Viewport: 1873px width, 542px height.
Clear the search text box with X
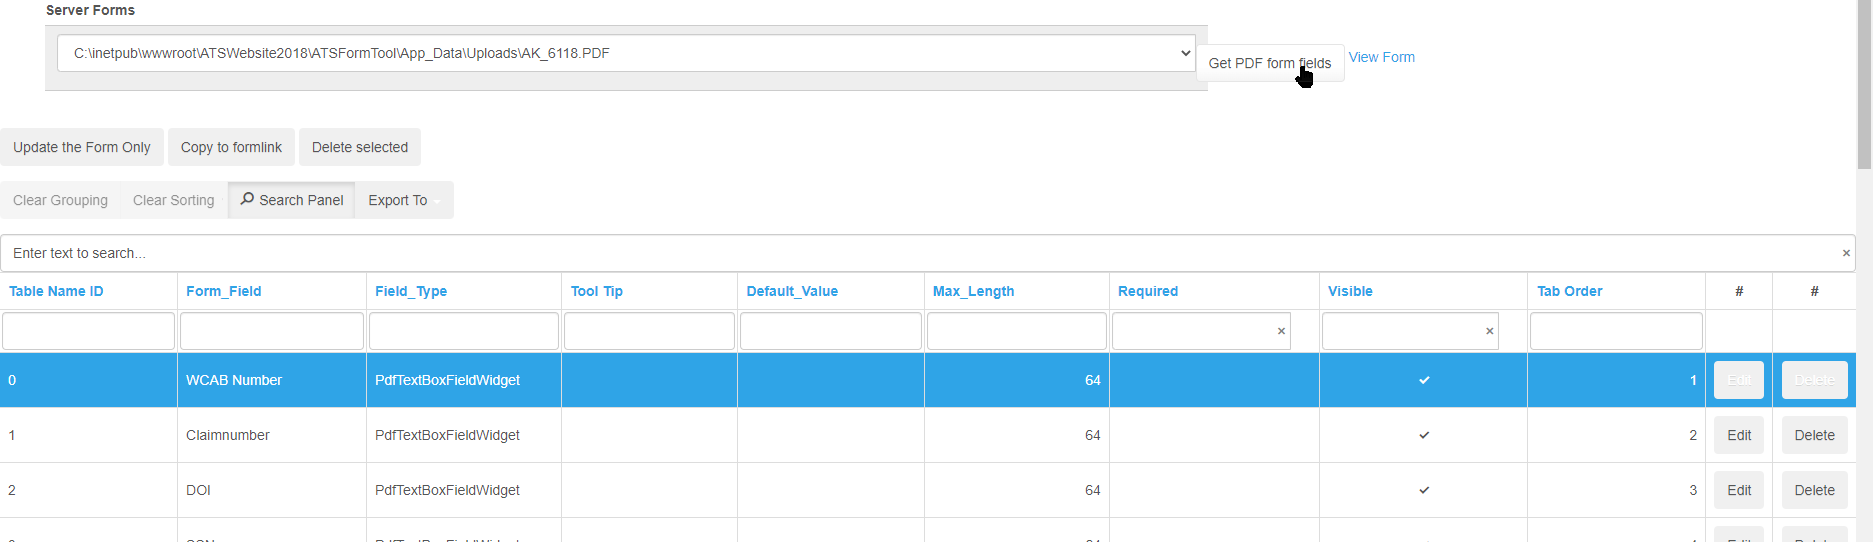1845,253
